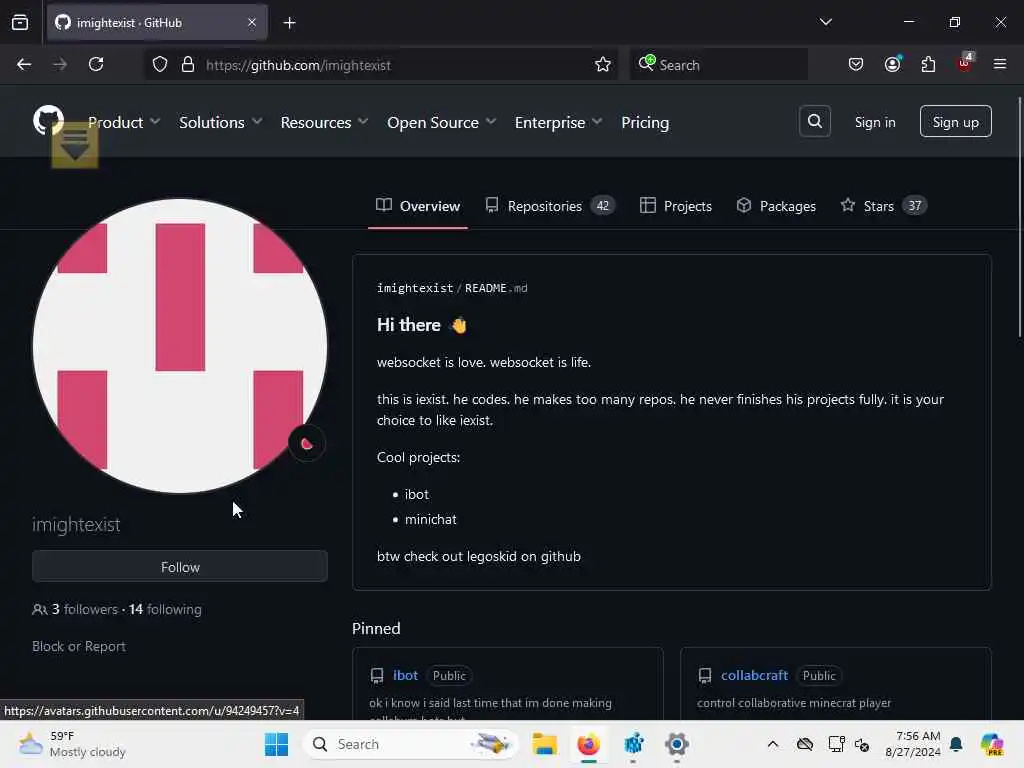Click the "minichat" list item text
This screenshot has width=1024, height=768.
click(x=430, y=519)
